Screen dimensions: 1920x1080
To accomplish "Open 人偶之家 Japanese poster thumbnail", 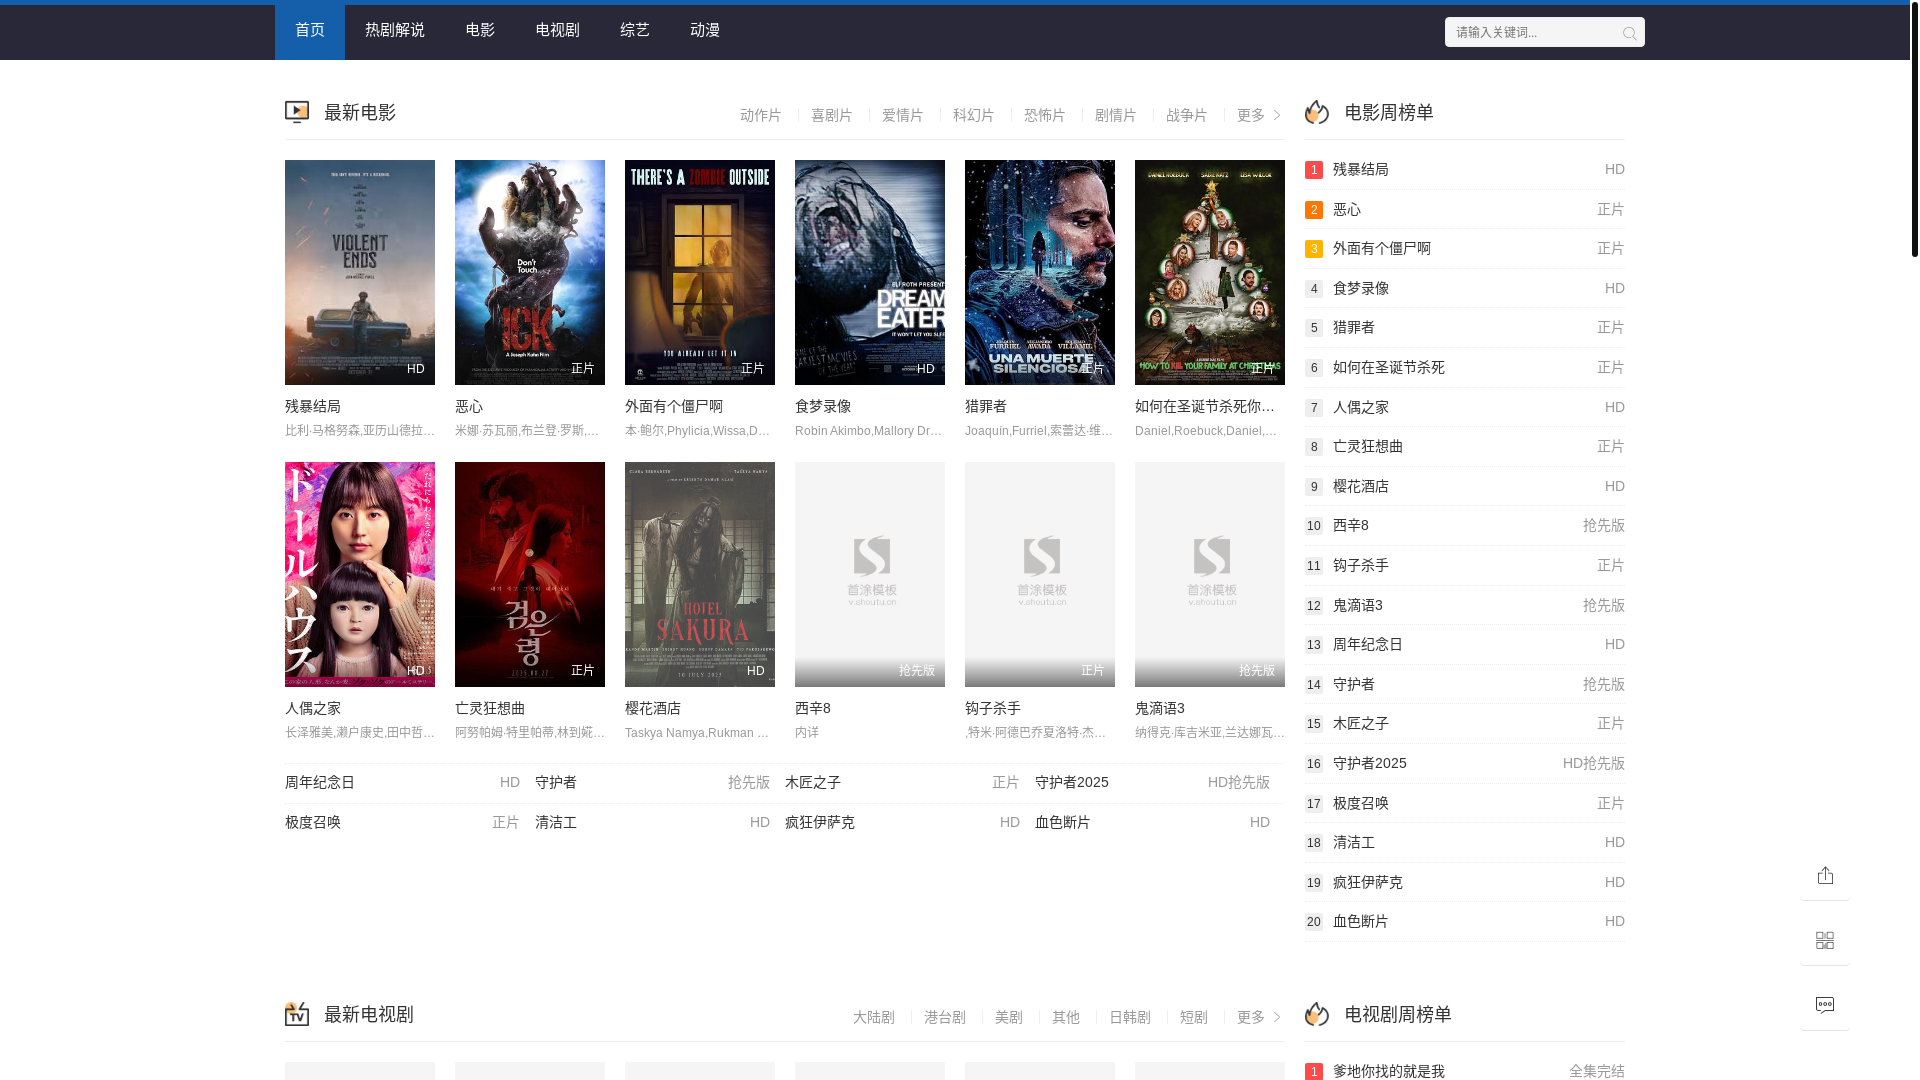I will pos(360,574).
